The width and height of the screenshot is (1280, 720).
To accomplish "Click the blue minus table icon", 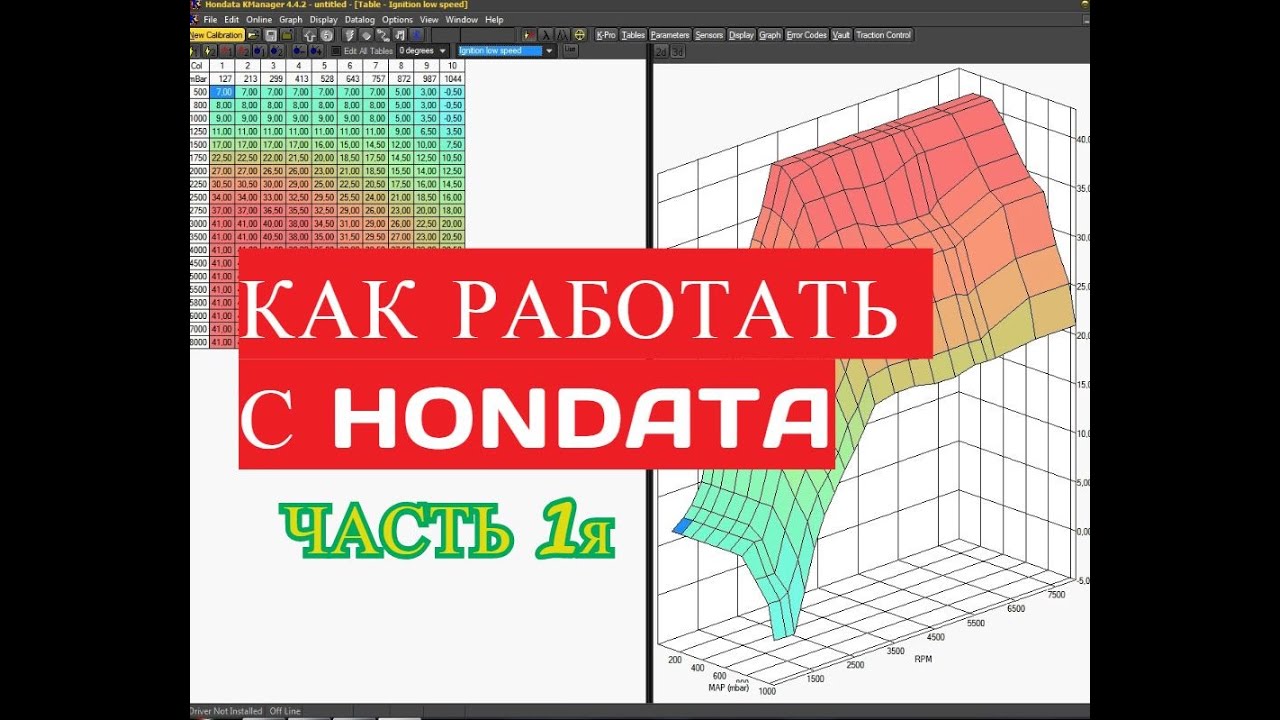I will pos(300,50).
